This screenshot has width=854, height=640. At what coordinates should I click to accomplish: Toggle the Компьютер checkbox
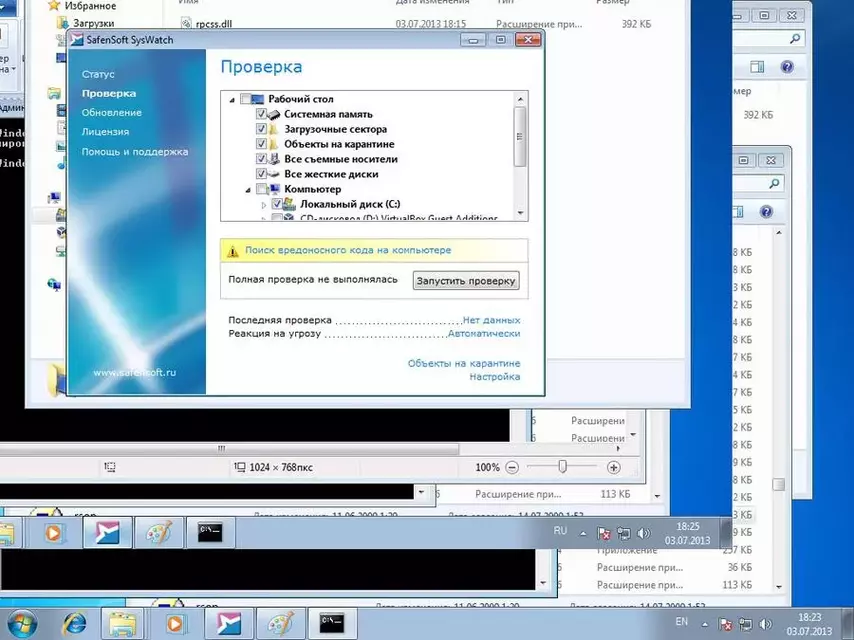(x=262, y=189)
